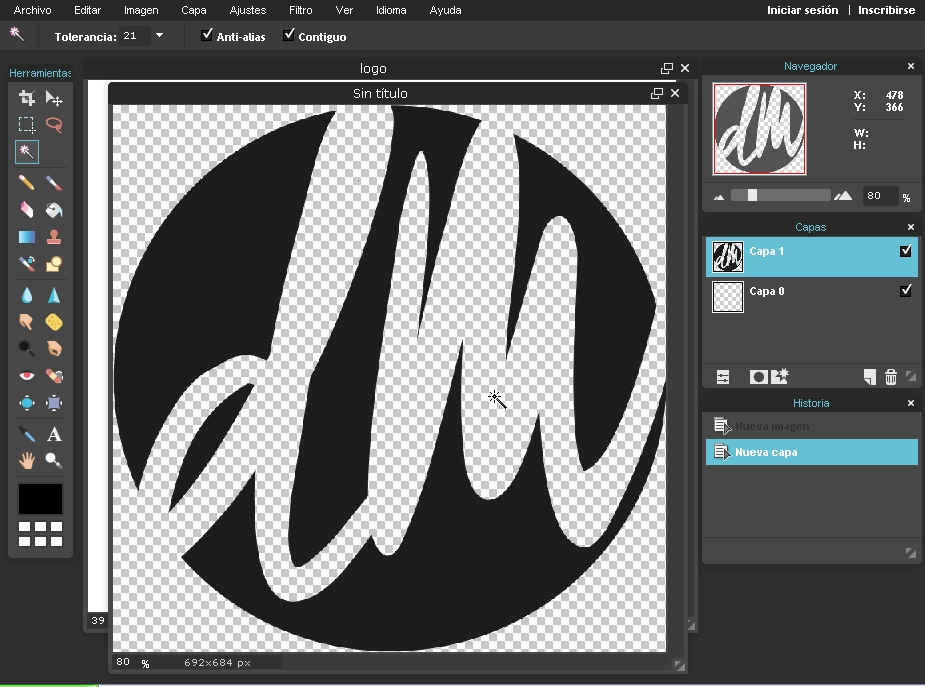Select the Bloat tool
Viewport: 925px width, 687px height.
pos(27,403)
